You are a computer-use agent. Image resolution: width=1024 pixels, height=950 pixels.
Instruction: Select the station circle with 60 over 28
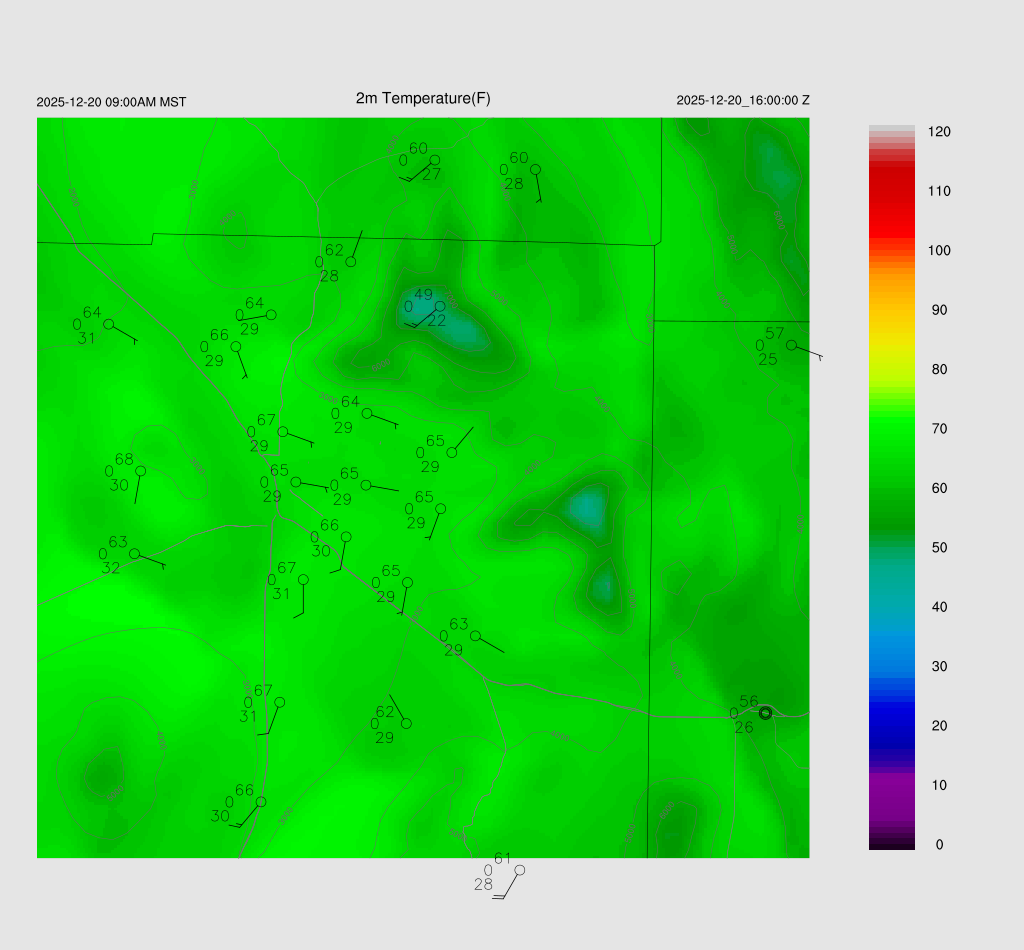pos(535,169)
